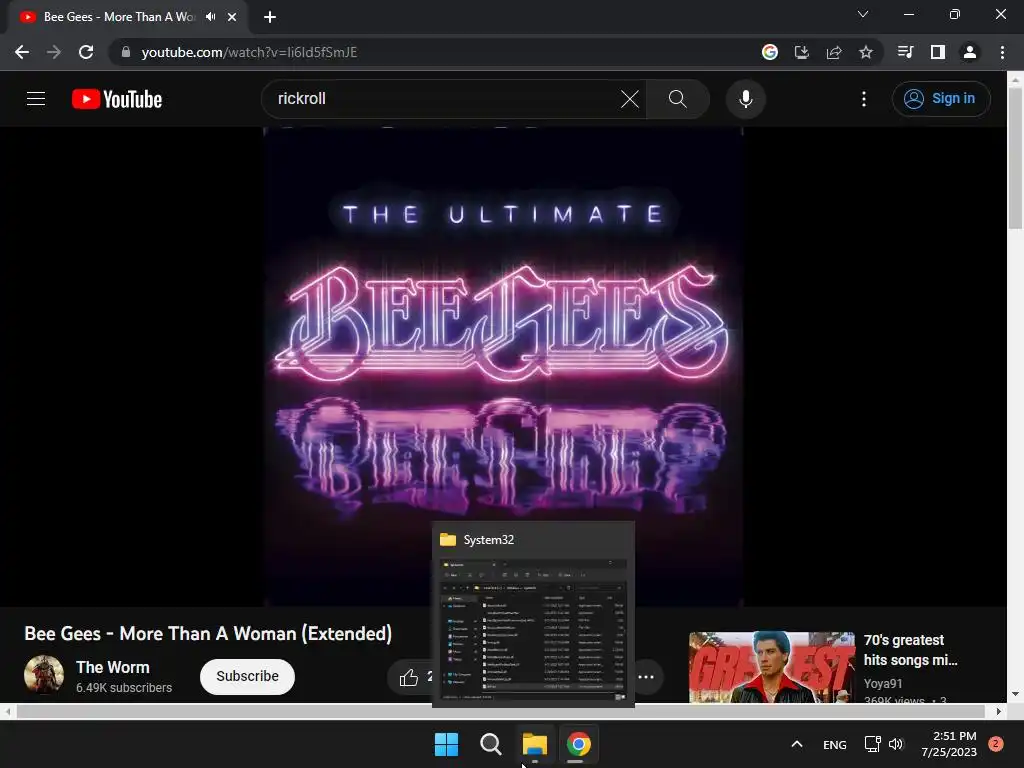Click the System32 window preview thumbnail
Image resolution: width=1024 pixels, height=768 pixels.
pyautogui.click(x=534, y=632)
